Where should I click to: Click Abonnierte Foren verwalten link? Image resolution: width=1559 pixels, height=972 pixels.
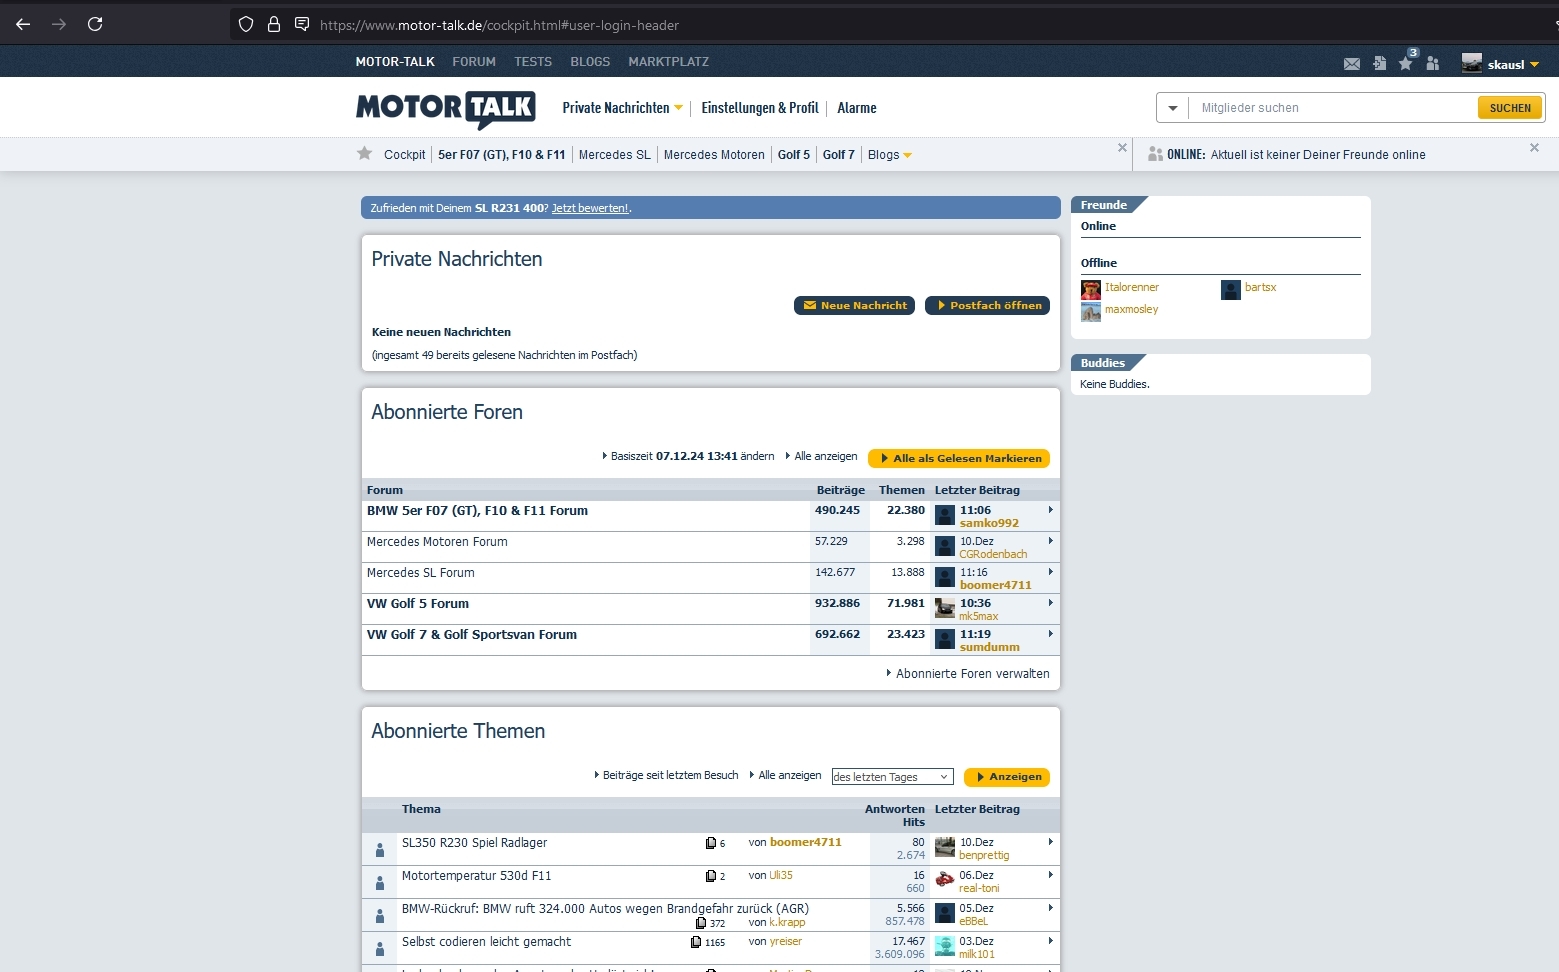(x=973, y=674)
